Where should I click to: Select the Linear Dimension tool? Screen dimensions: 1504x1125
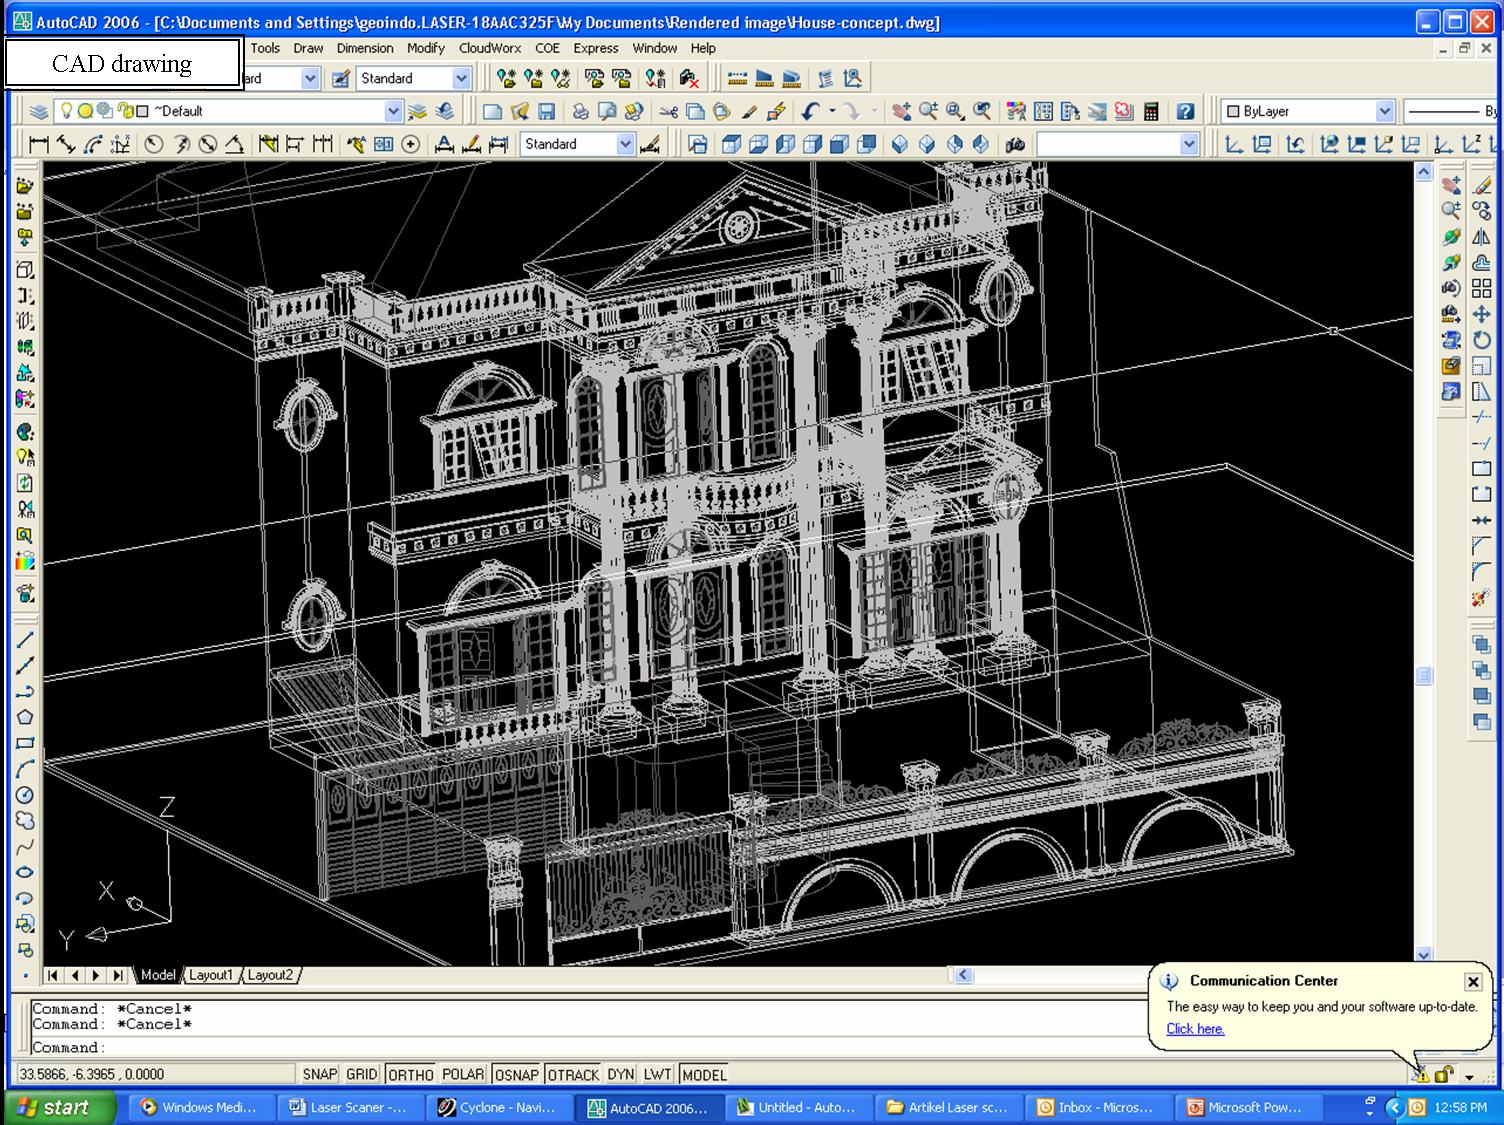tap(39, 145)
